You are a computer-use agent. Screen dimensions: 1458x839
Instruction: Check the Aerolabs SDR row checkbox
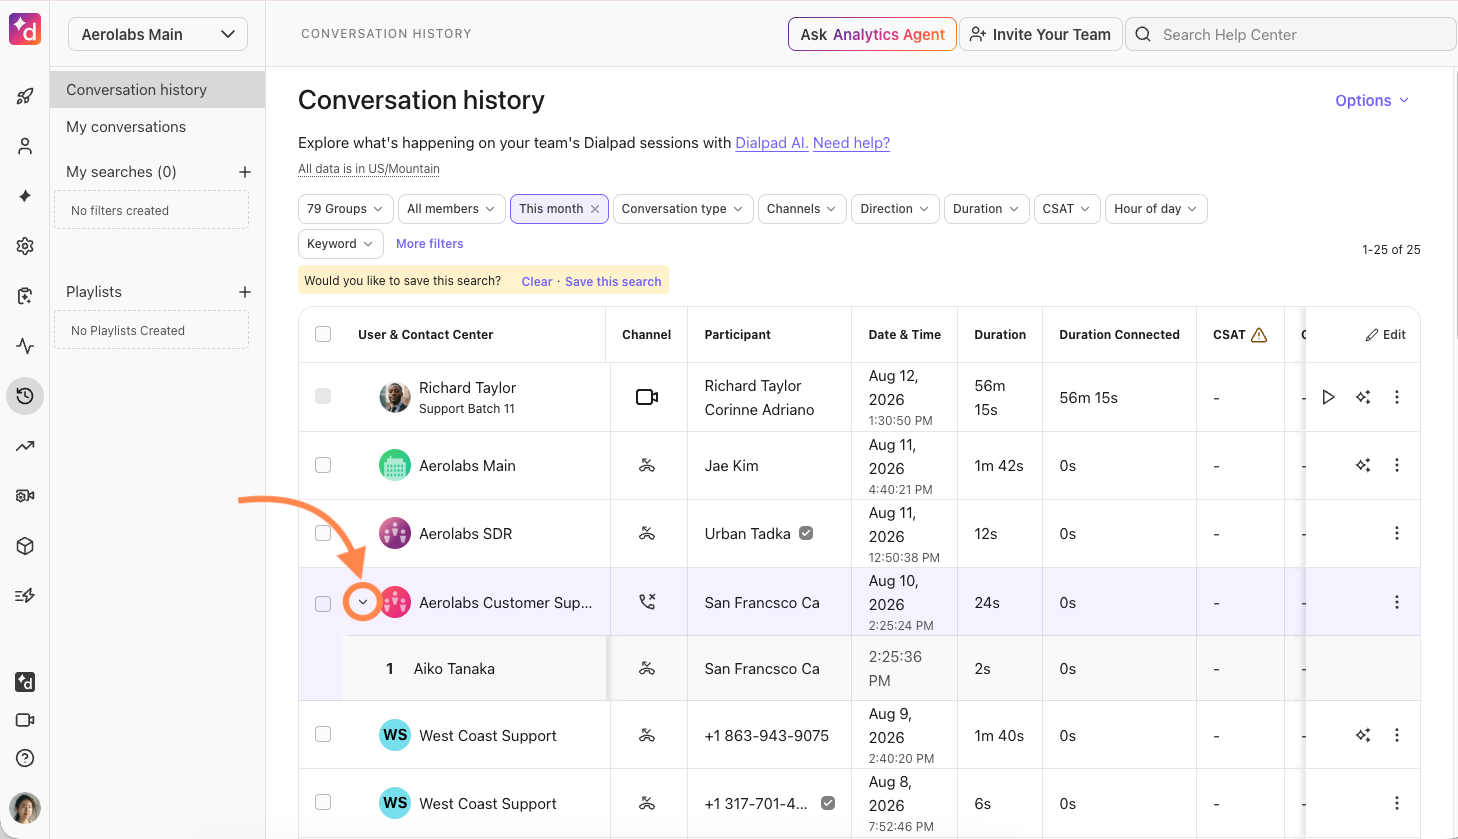(323, 533)
